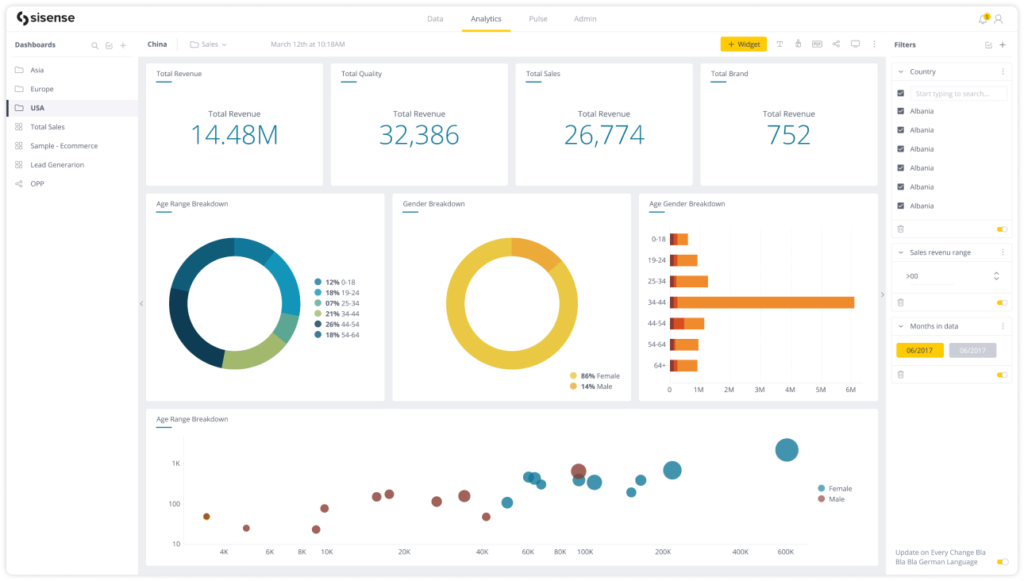Uncheck the first Albania checkbox
Screen dimensions: 1024x581
[900, 110]
